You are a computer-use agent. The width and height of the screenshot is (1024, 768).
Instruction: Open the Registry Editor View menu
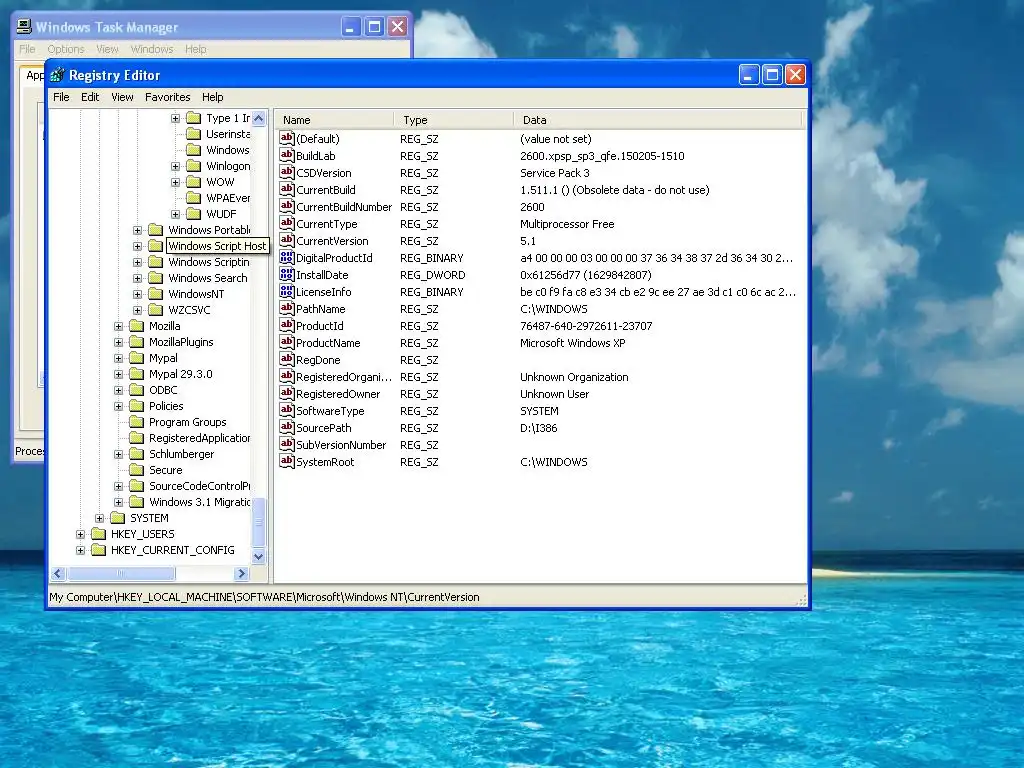click(122, 97)
